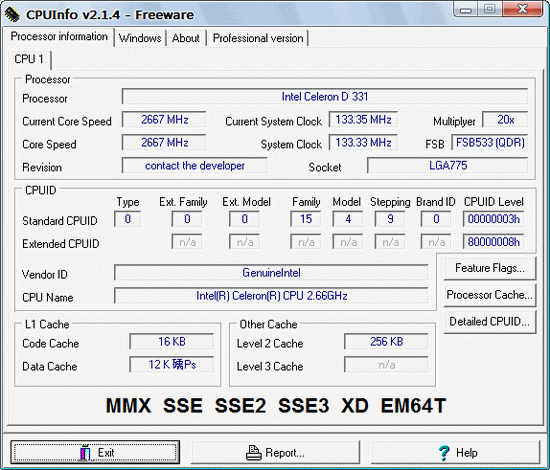Viewport: 550px width, 470px height.
Task: Click the extended CPUID level 80000008h field
Action: [x=494, y=242]
